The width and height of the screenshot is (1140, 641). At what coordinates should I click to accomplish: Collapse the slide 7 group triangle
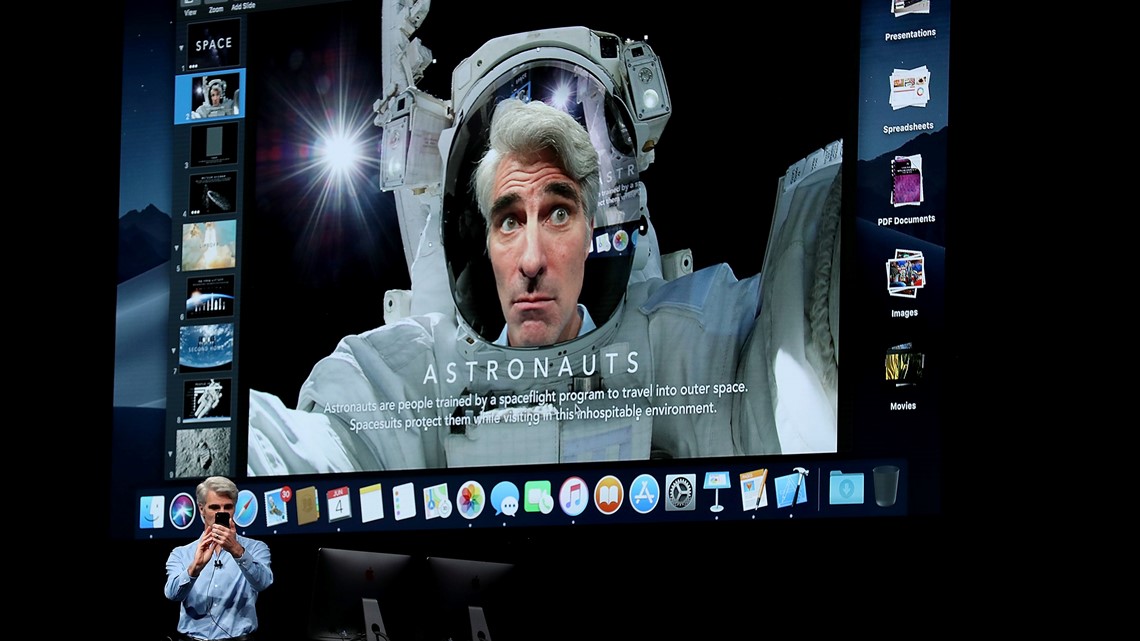(x=174, y=350)
